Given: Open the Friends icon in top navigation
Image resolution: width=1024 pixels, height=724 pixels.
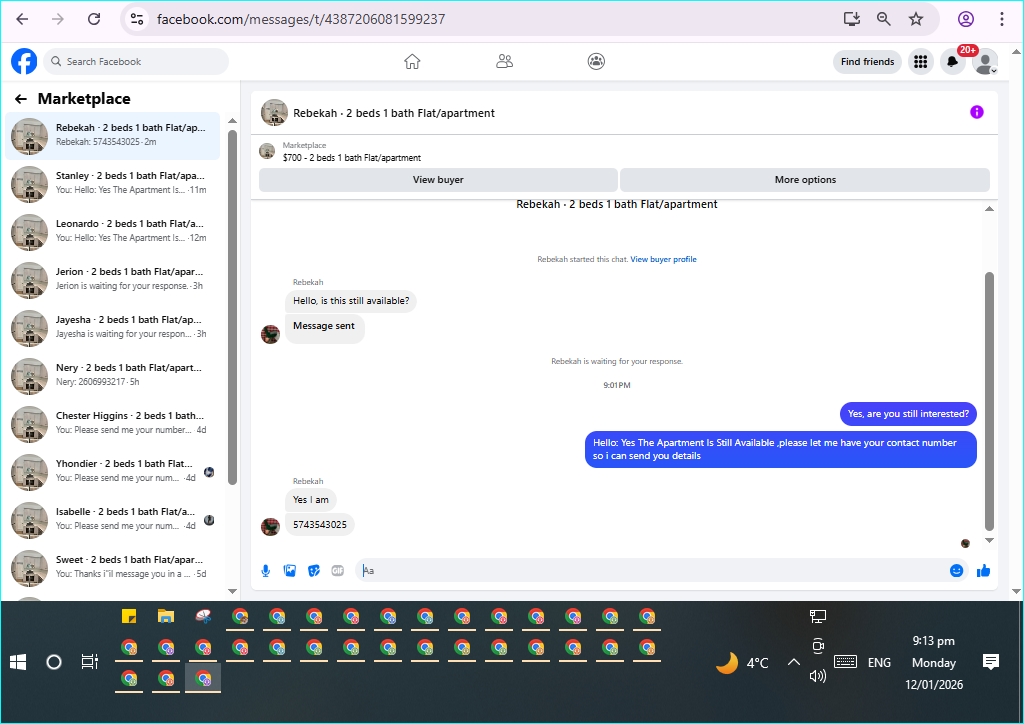Looking at the screenshot, I should pos(504,61).
